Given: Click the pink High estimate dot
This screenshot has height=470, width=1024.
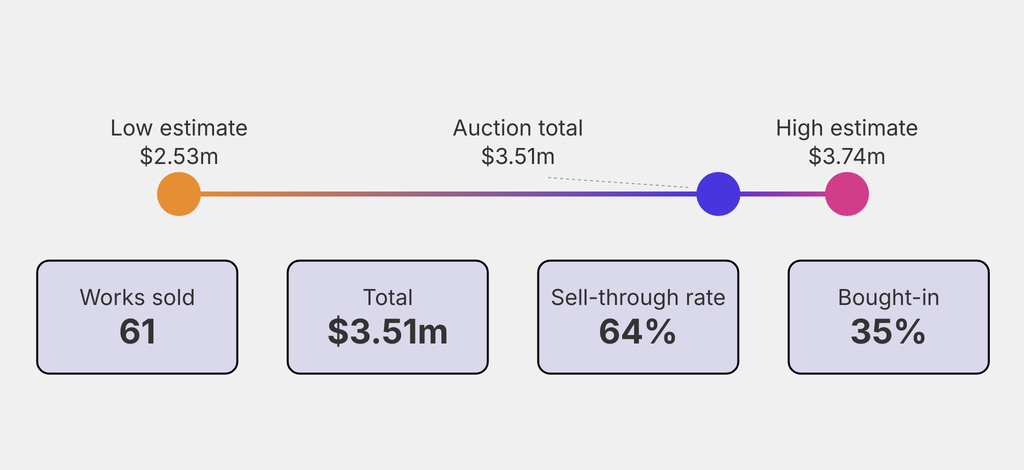Looking at the screenshot, I should 847,194.
